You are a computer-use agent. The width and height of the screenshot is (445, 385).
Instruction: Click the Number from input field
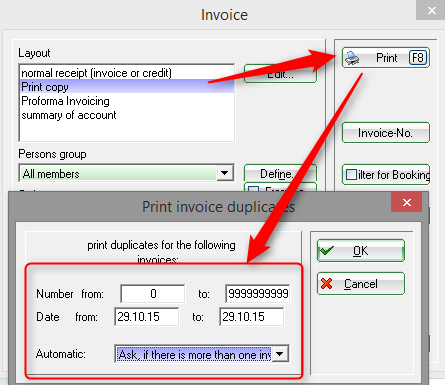(x=153, y=294)
